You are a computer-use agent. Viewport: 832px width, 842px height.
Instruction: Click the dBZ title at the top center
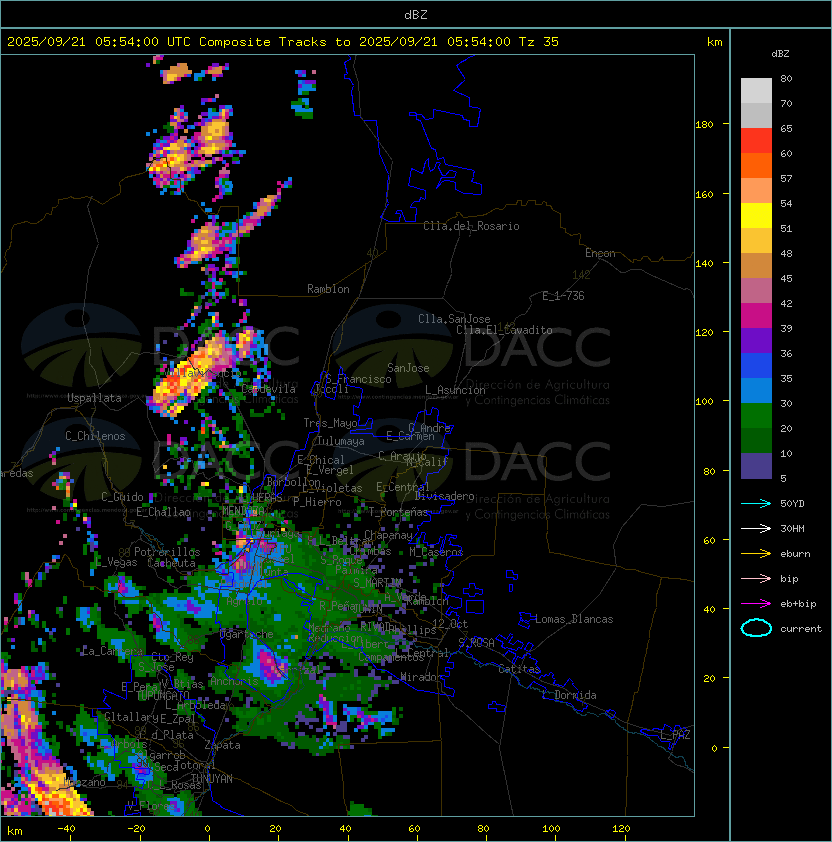coord(416,14)
